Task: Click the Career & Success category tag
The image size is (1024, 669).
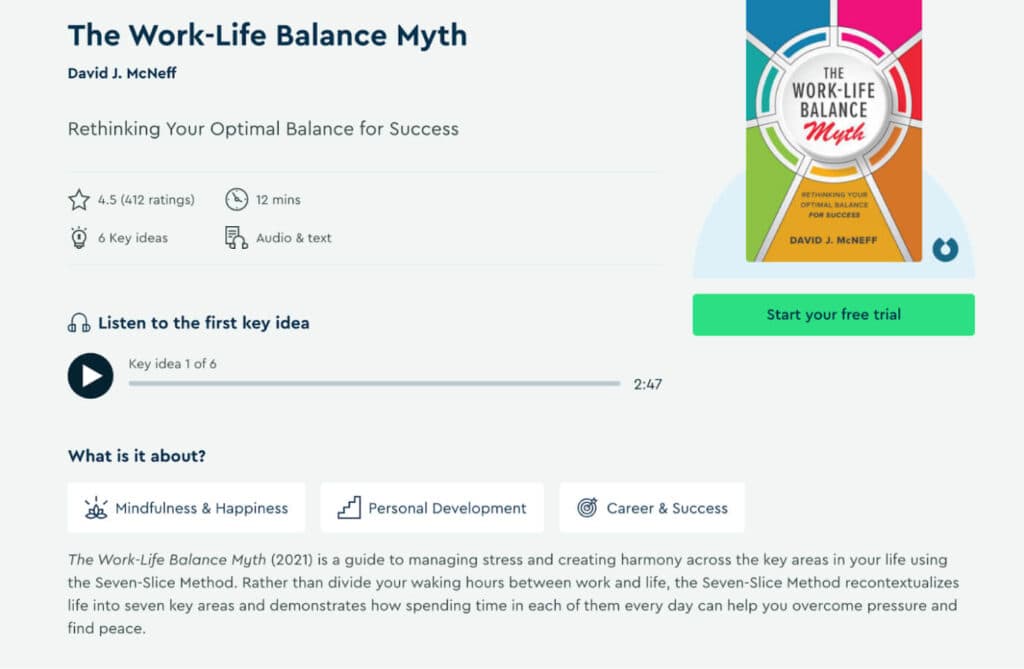Action: pyautogui.click(x=652, y=508)
